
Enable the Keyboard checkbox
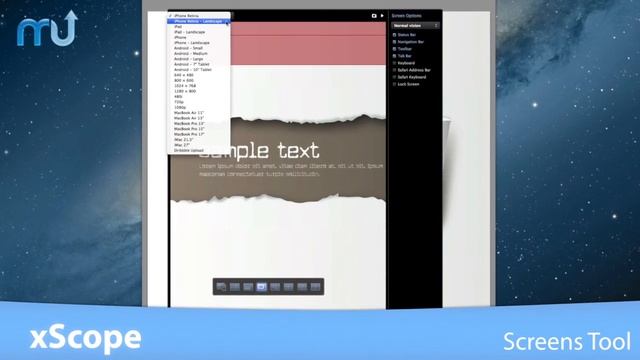[394, 63]
